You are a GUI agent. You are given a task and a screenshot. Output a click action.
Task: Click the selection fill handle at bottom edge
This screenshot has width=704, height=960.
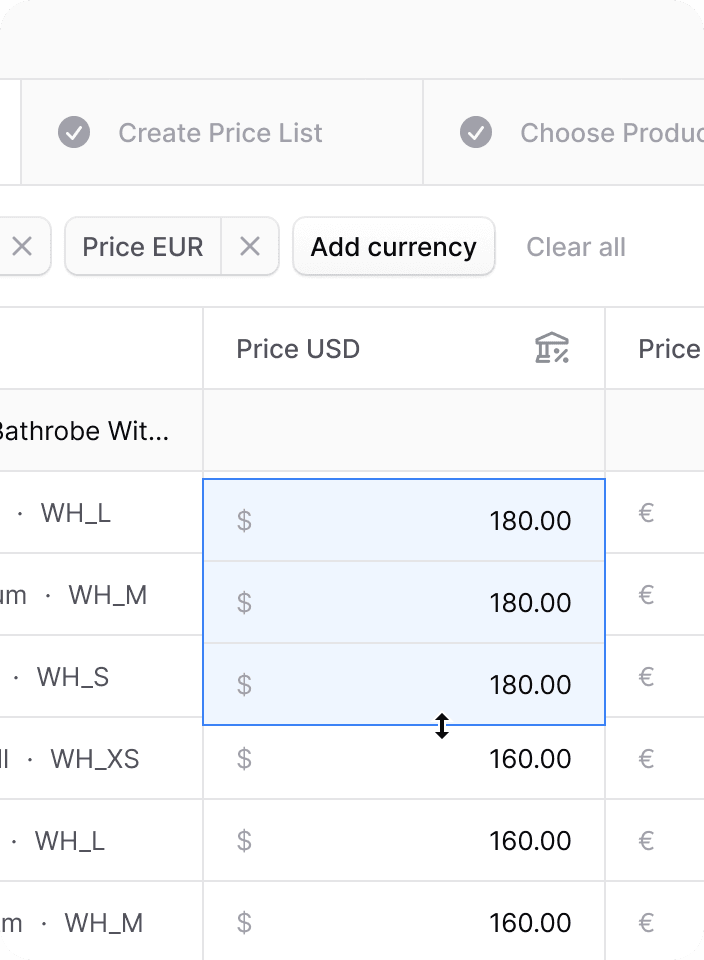coord(442,726)
